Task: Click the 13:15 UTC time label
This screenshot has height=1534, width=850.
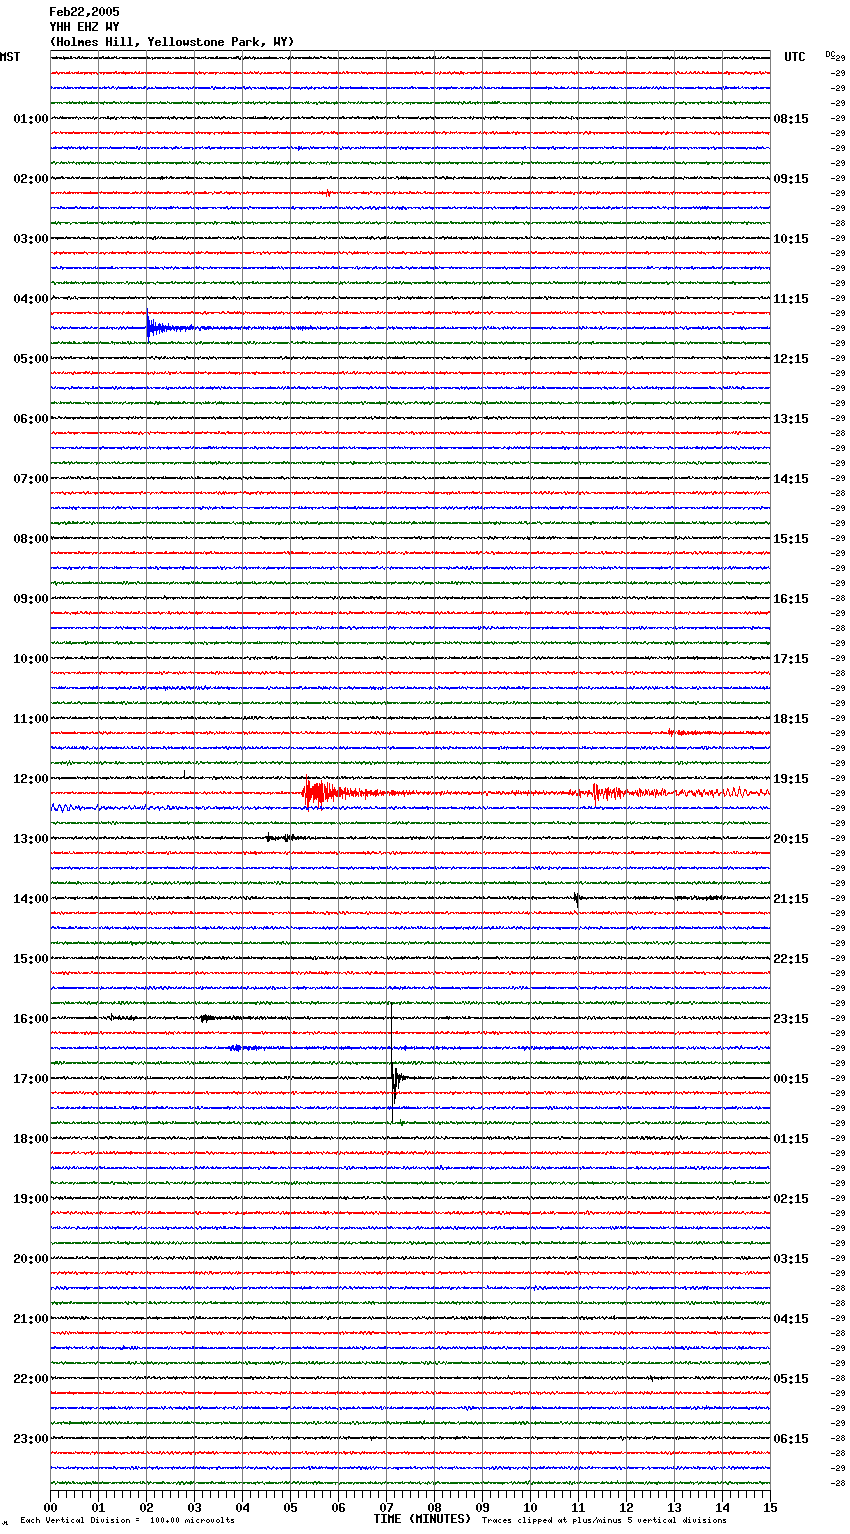Action: pyautogui.click(x=791, y=419)
